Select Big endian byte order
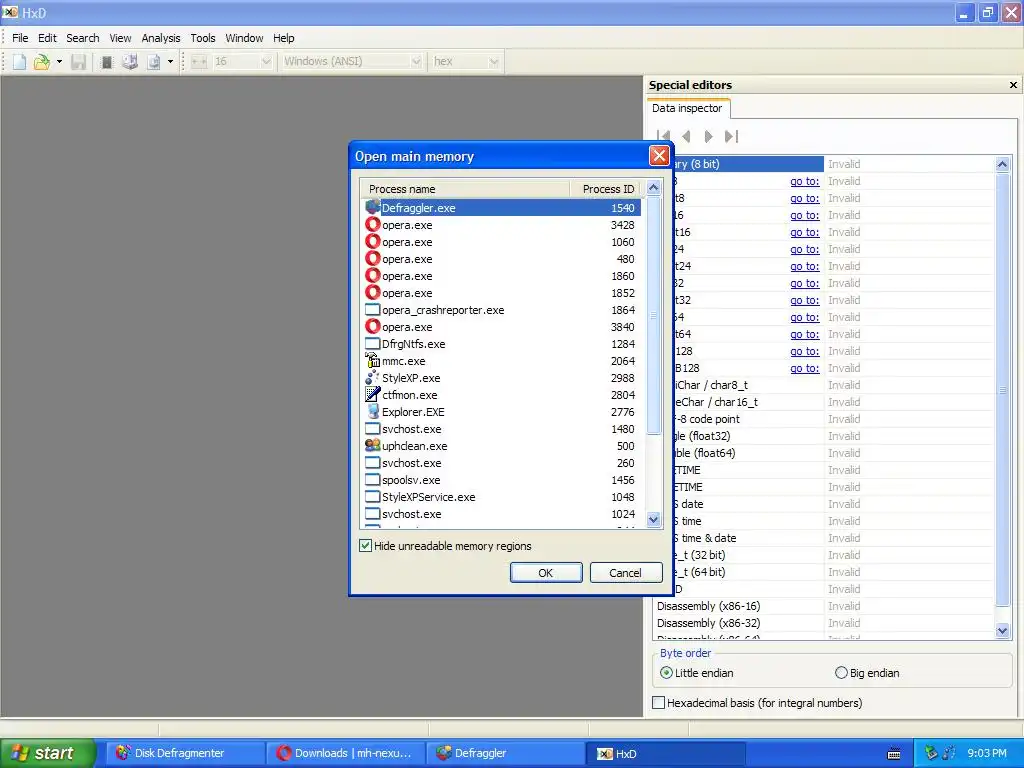 pyautogui.click(x=841, y=673)
